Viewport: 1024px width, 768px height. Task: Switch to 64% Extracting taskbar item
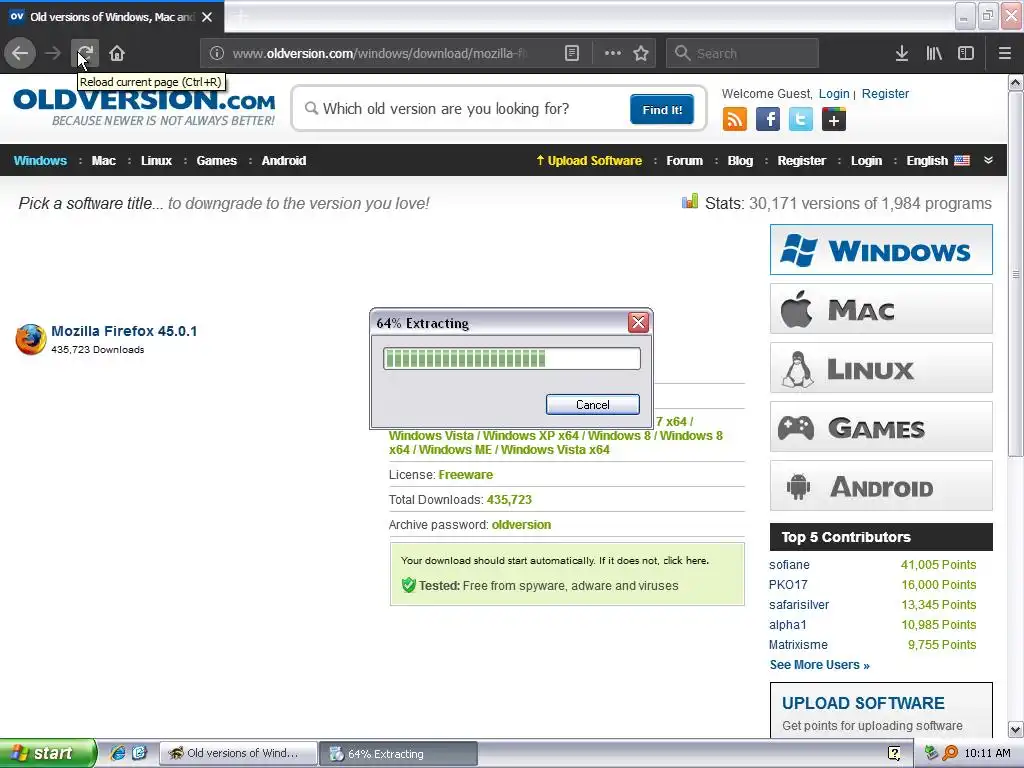coord(398,754)
